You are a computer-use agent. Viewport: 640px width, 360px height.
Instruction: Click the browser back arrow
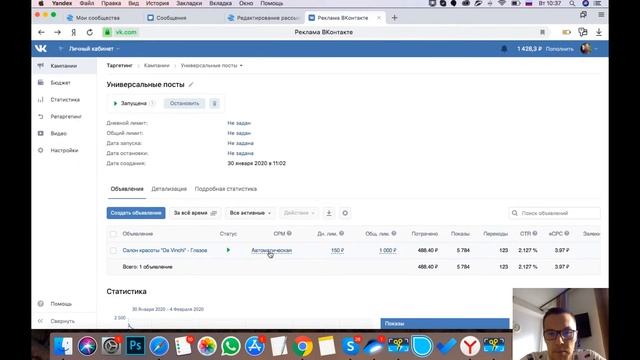point(41,32)
